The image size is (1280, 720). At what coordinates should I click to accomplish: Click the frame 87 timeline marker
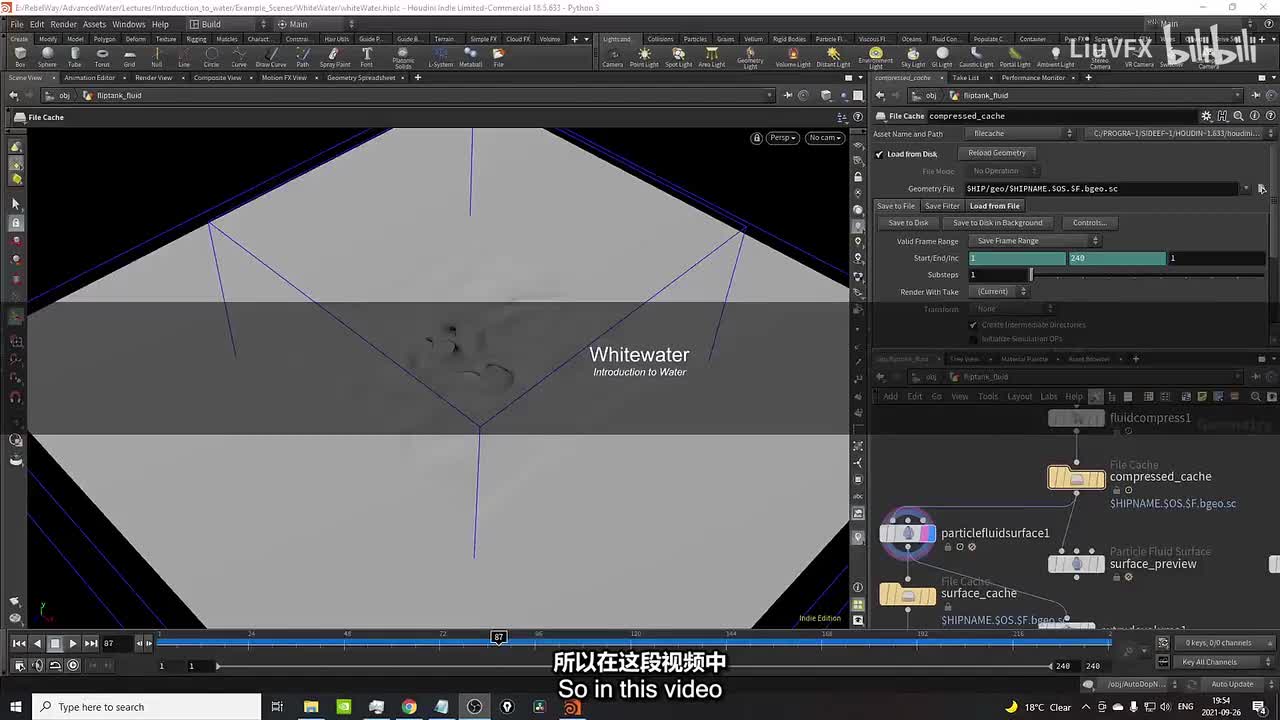coord(498,637)
